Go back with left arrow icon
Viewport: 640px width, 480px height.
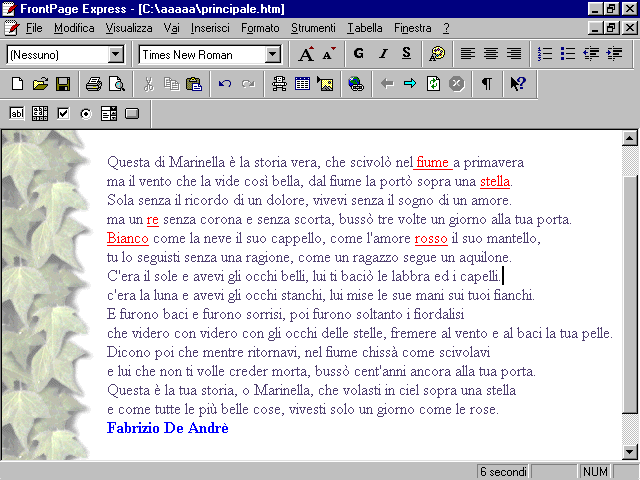[387, 84]
